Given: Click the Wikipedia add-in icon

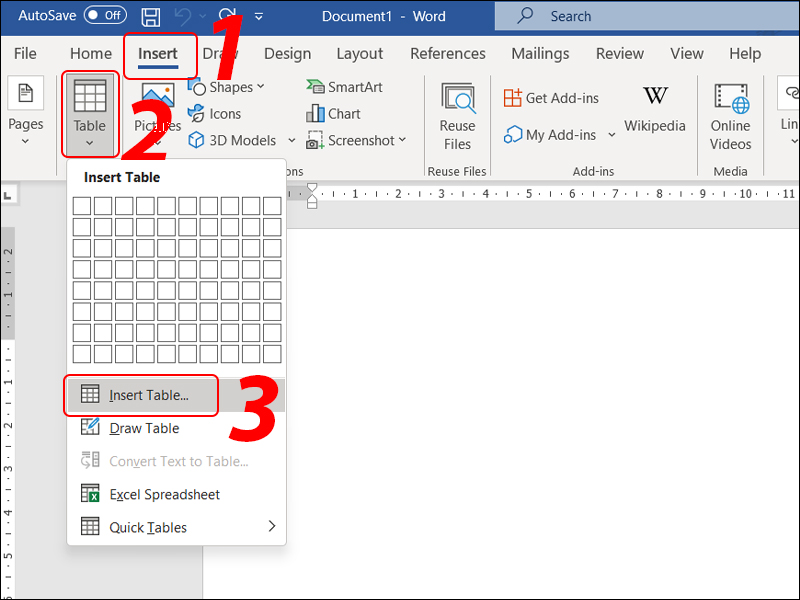Looking at the screenshot, I should [655, 108].
